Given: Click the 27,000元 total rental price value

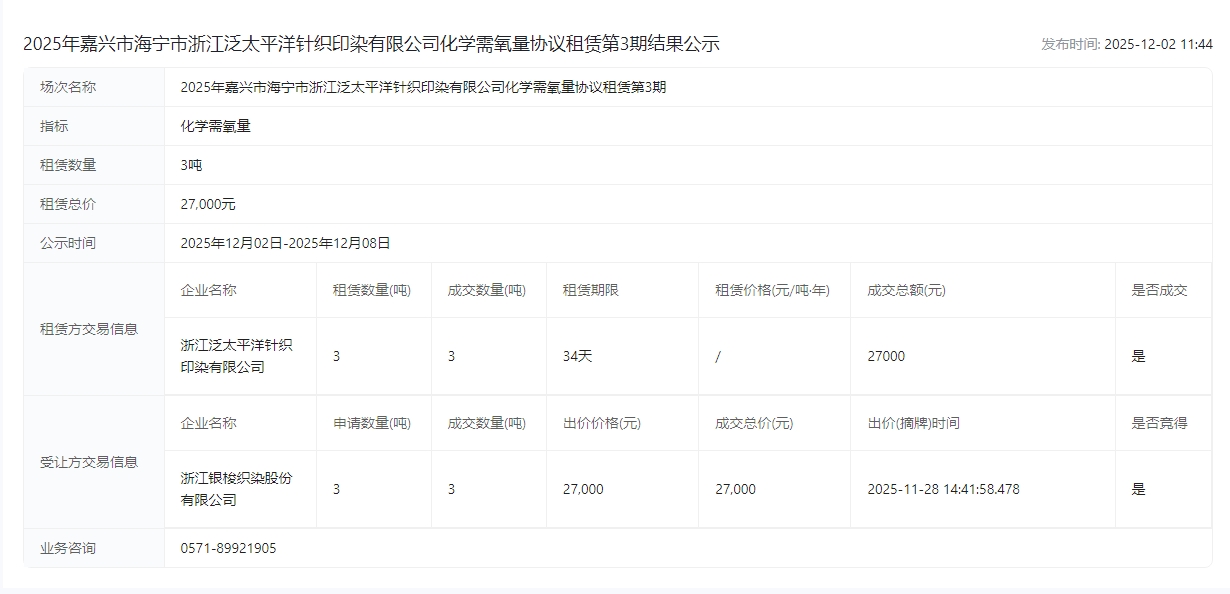Looking at the screenshot, I should click(208, 204).
